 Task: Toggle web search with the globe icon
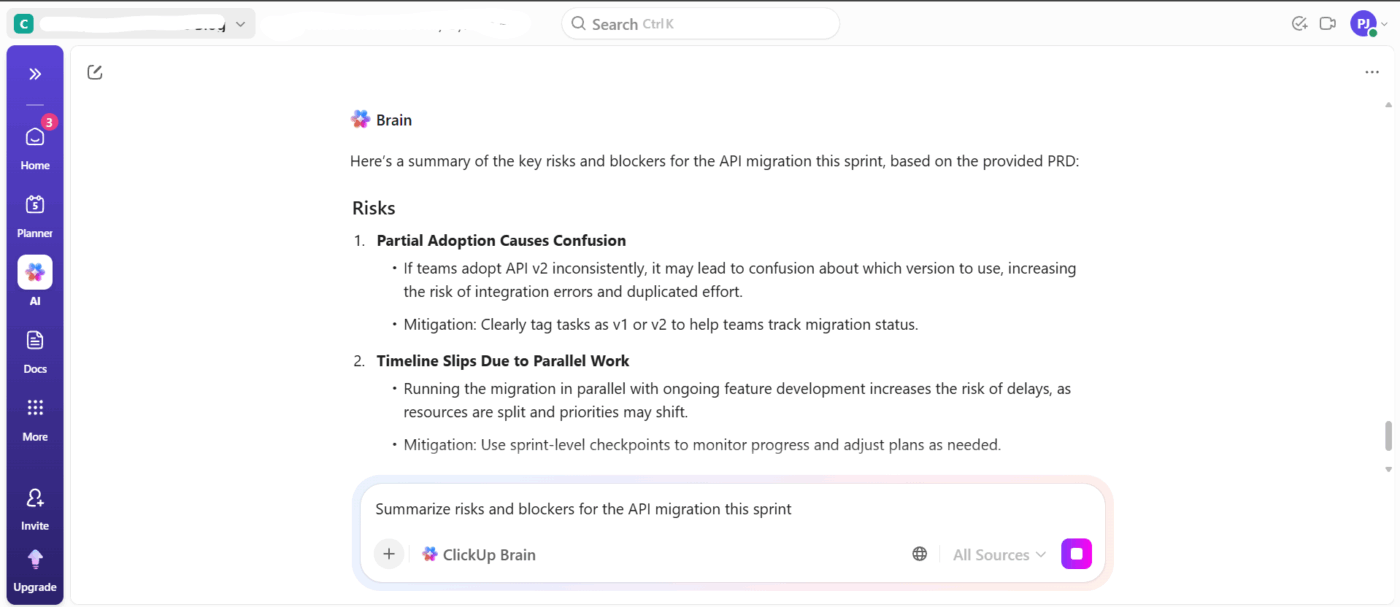coord(918,553)
